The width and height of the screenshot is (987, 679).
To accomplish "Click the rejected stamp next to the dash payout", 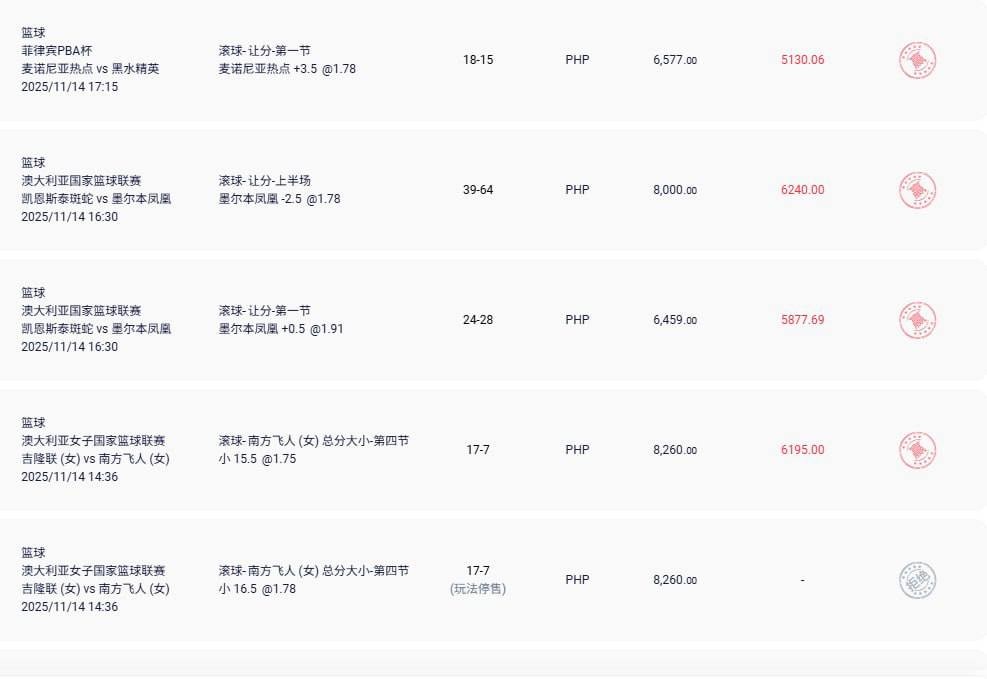I will click(917, 580).
